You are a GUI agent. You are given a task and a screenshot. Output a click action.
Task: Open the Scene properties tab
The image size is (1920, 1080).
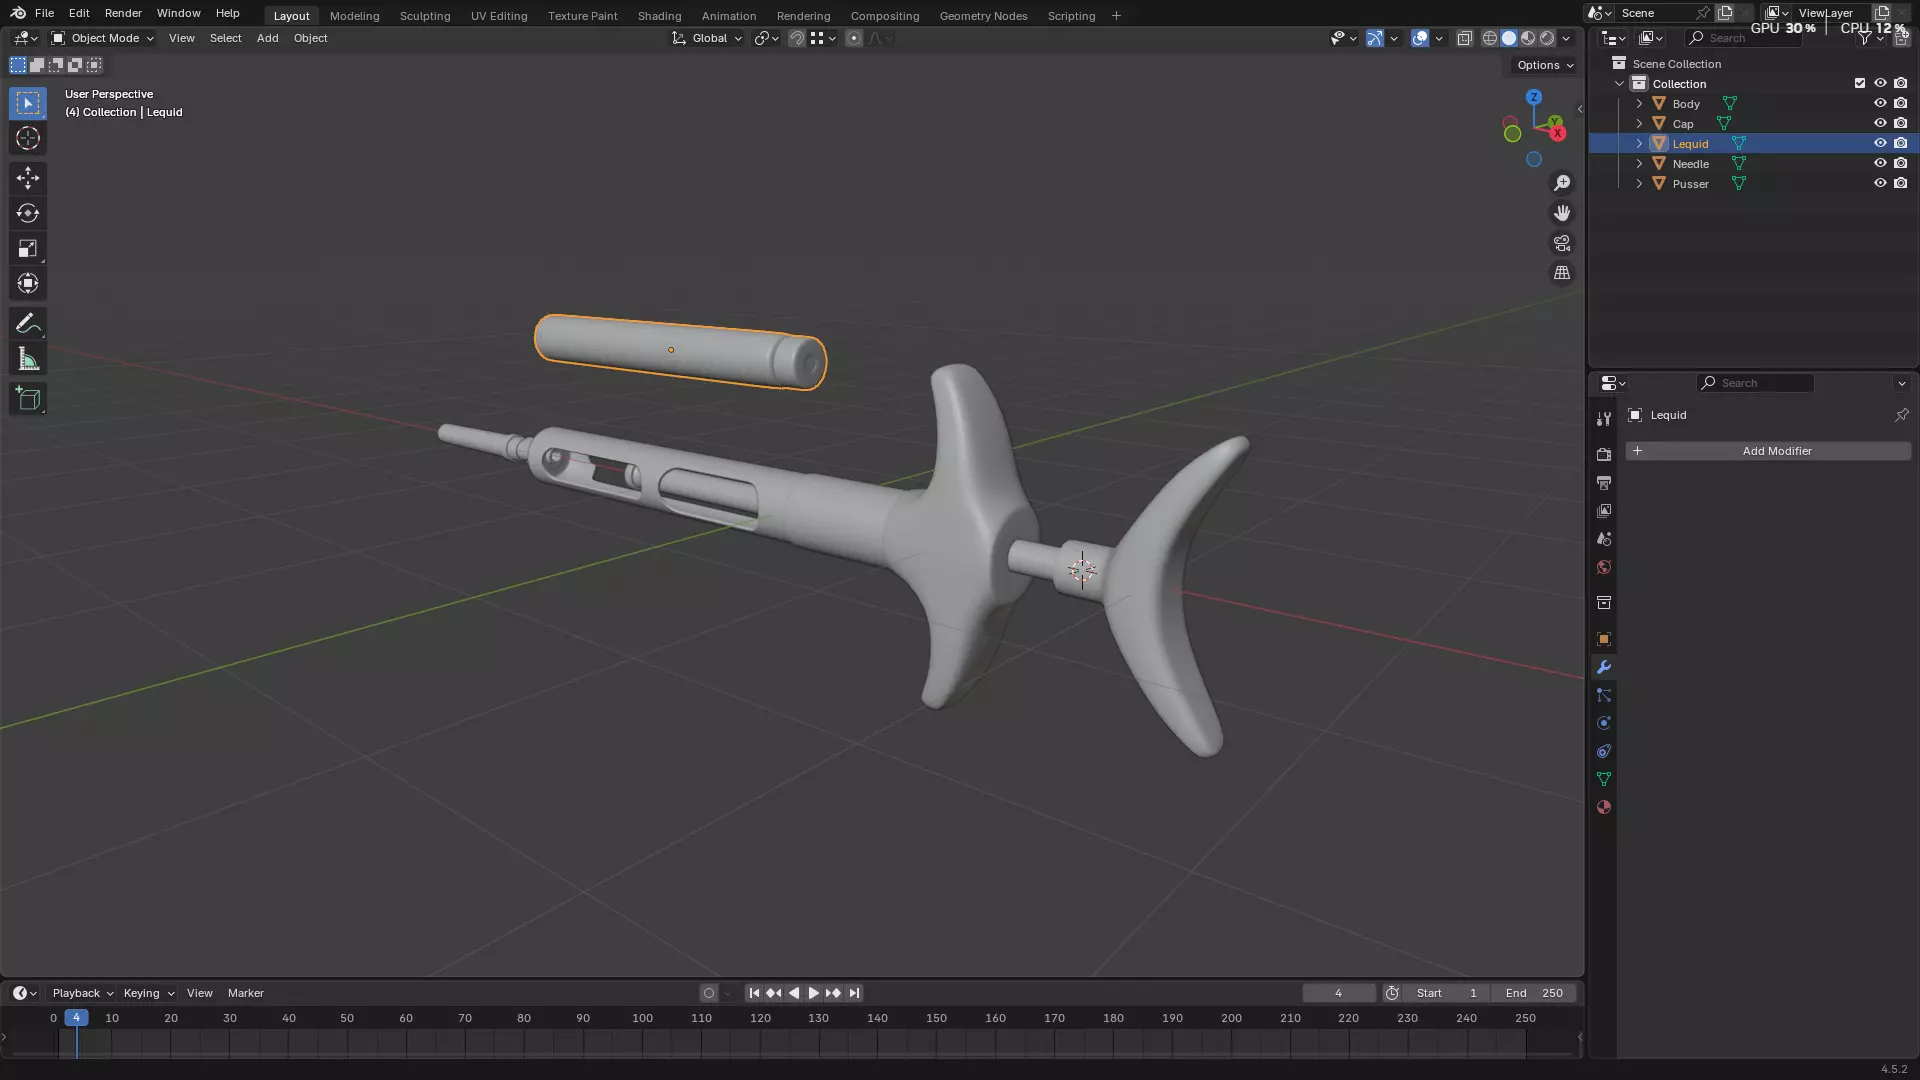(1604, 539)
